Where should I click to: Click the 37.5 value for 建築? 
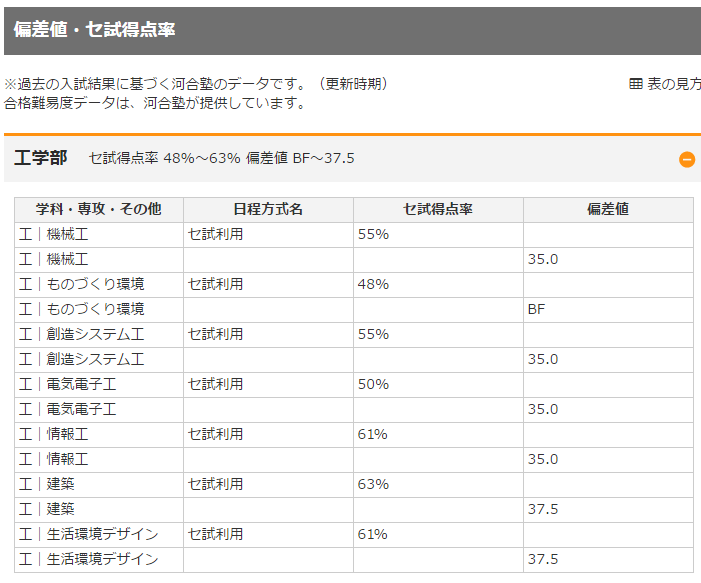coord(543,509)
